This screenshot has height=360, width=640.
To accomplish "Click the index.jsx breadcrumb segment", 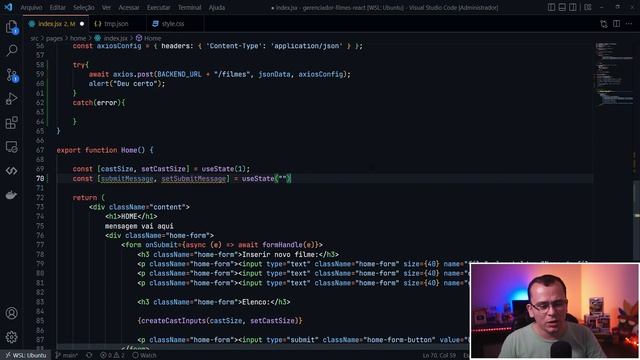I will [x=111, y=38].
